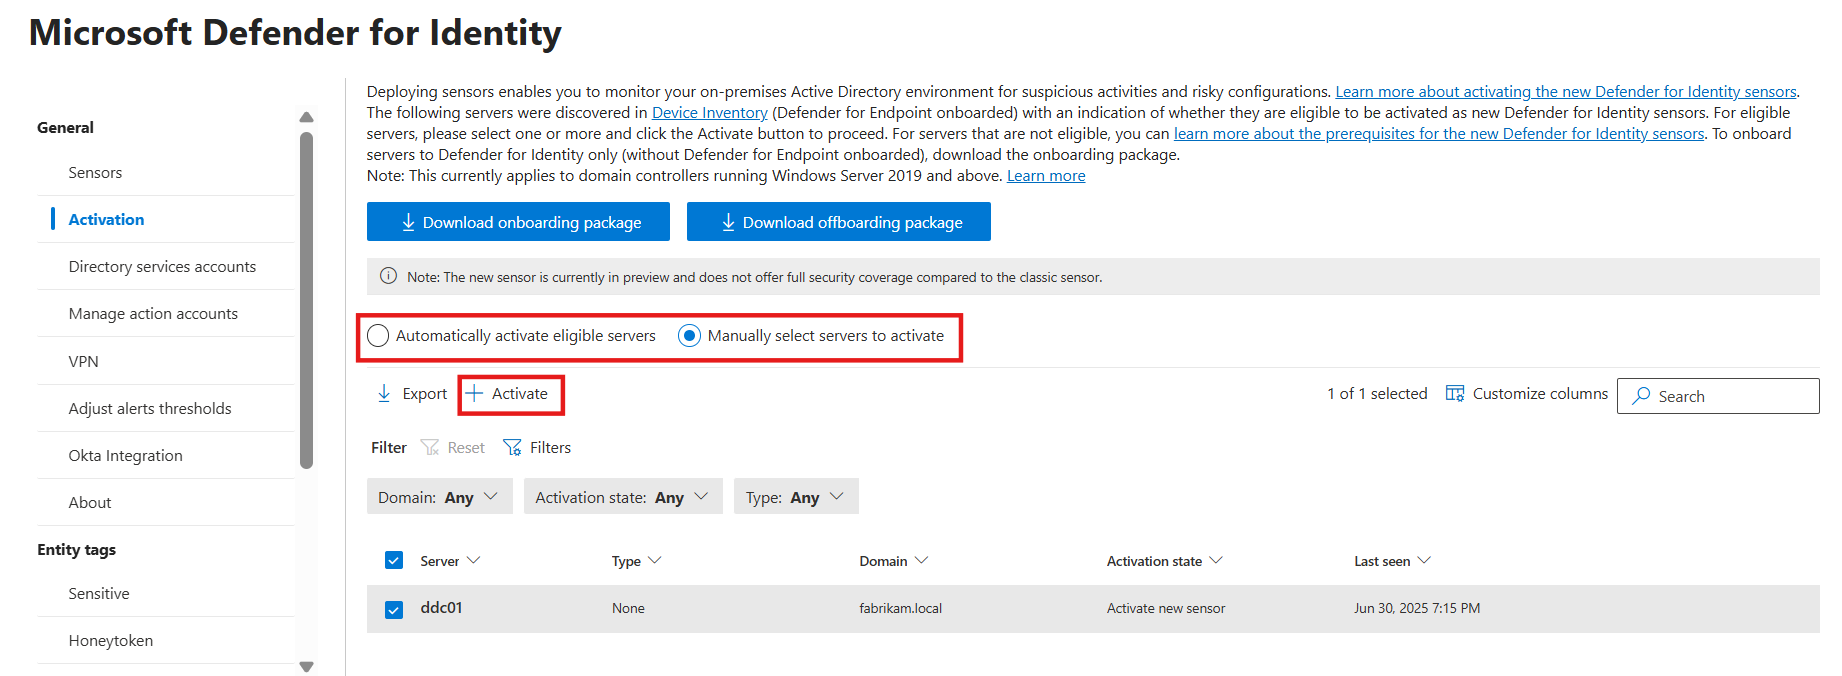Click the info icon beside preview note
The height and width of the screenshot is (676, 1842).
[388, 276]
